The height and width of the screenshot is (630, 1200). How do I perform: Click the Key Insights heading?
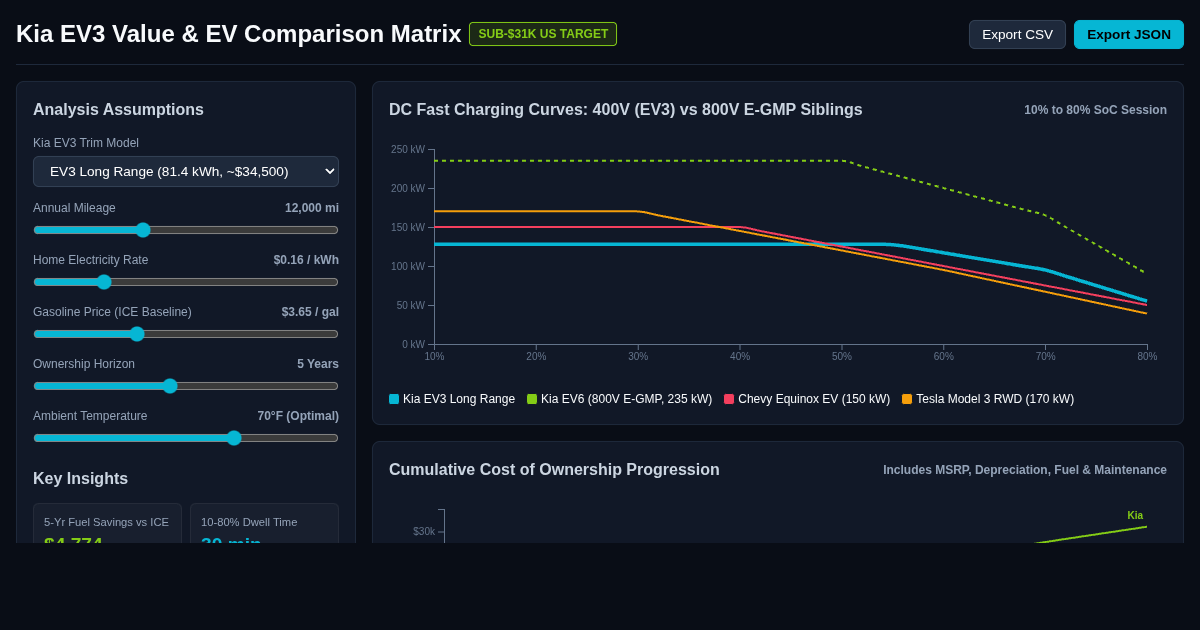tap(81, 479)
